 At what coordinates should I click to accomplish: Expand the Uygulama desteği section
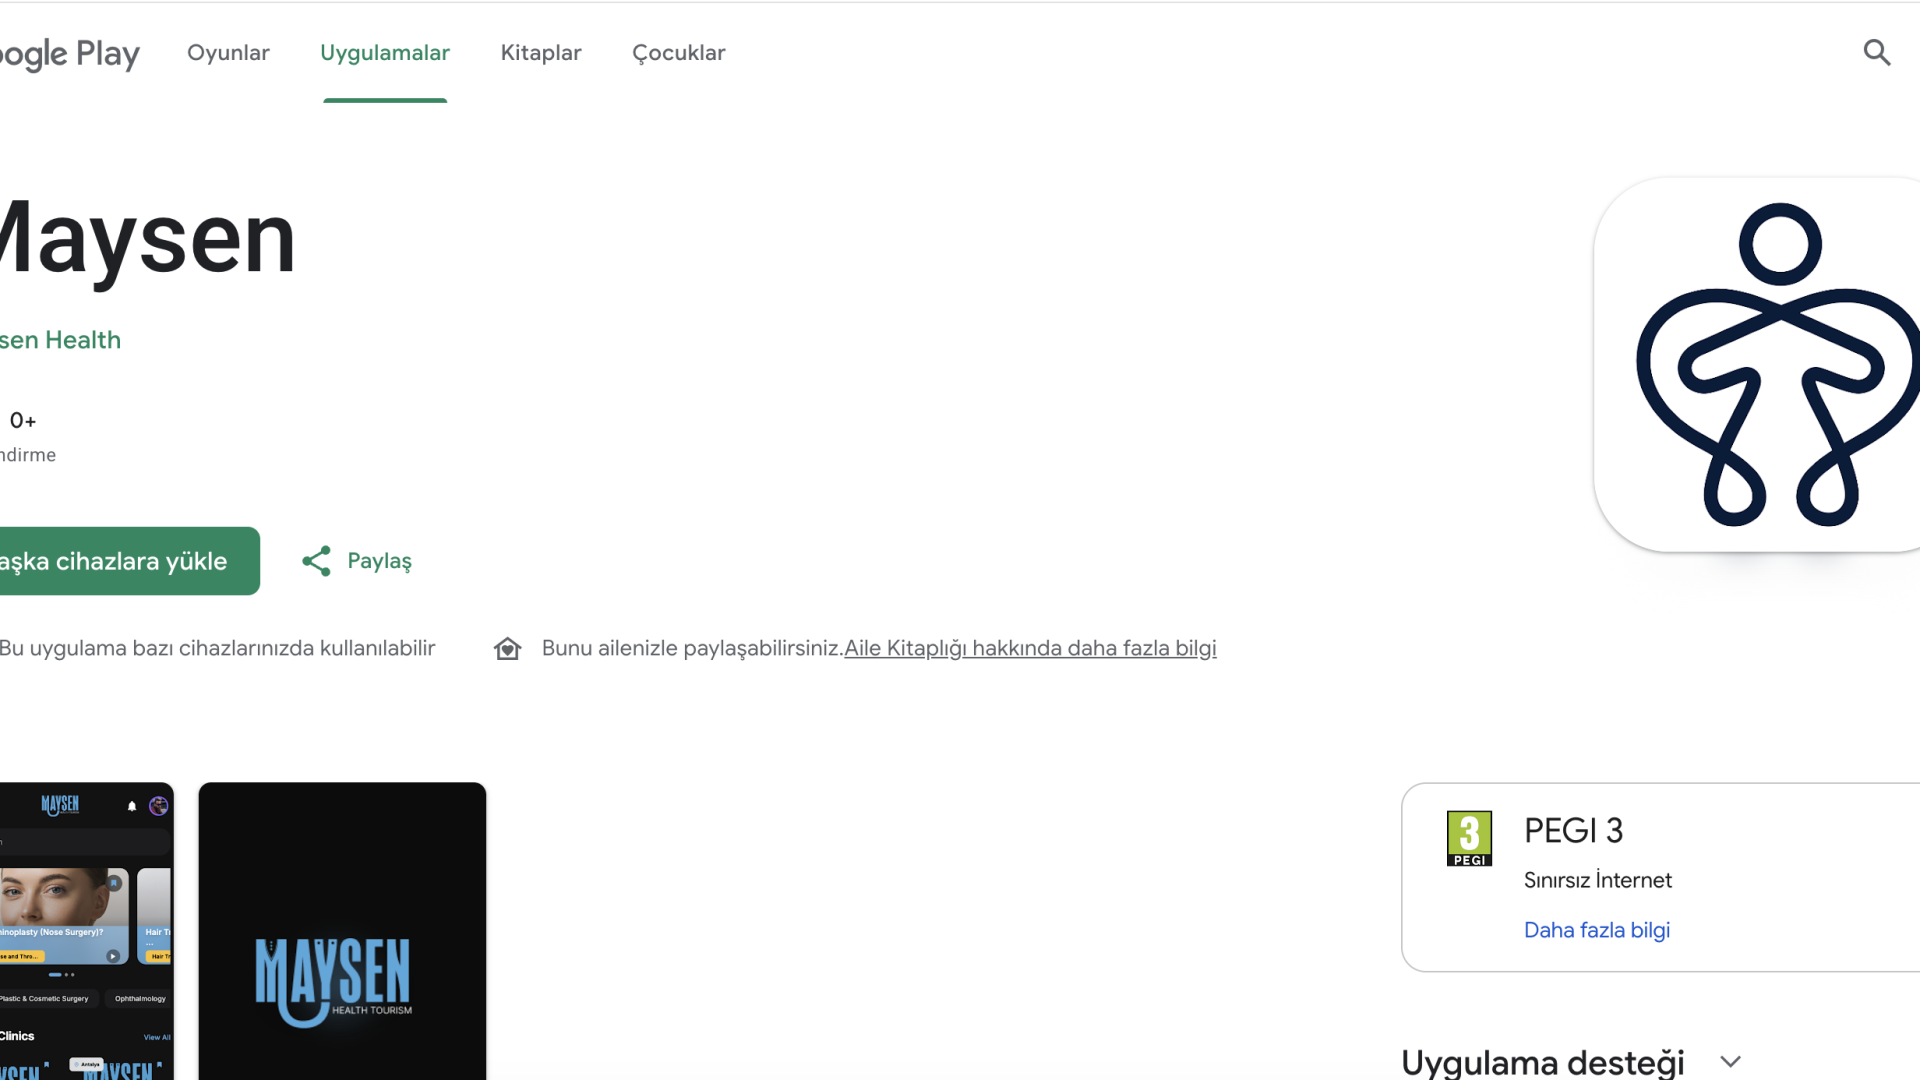(1731, 1062)
